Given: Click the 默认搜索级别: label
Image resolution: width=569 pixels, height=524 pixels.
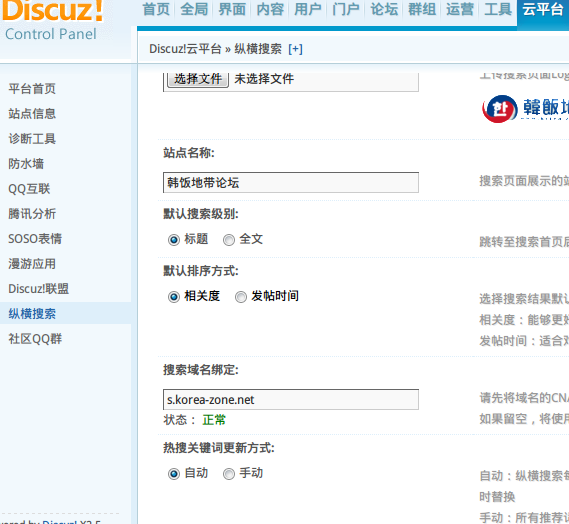Looking at the screenshot, I should click(x=201, y=214).
